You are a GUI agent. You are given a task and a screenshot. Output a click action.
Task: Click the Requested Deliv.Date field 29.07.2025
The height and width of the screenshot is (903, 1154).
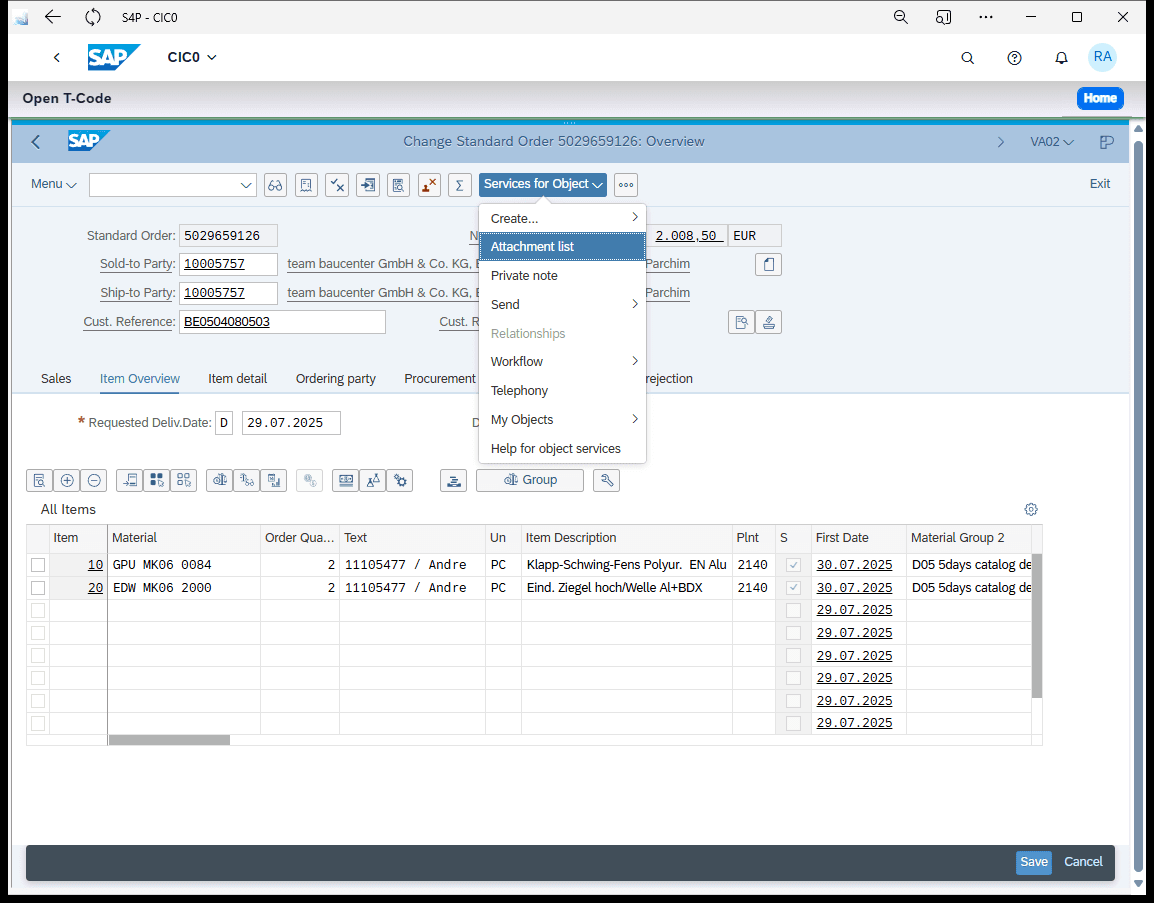click(x=291, y=423)
